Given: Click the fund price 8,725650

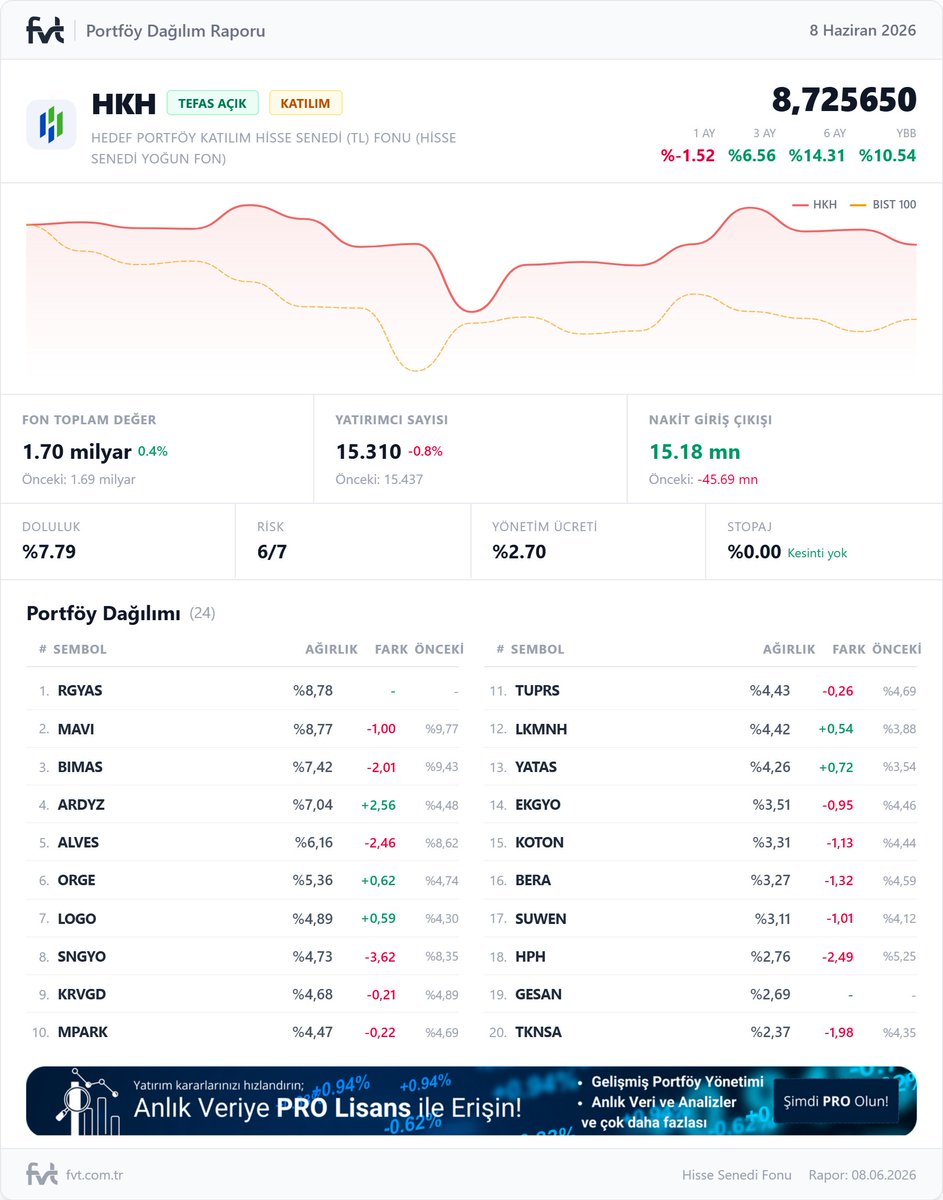Looking at the screenshot, I should [x=844, y=100].
